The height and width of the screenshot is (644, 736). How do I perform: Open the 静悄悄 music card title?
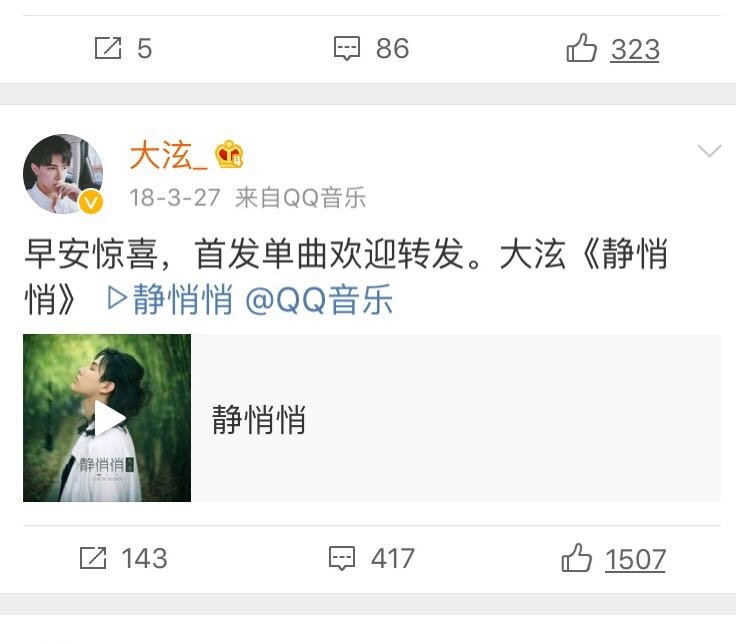(259, 419)
